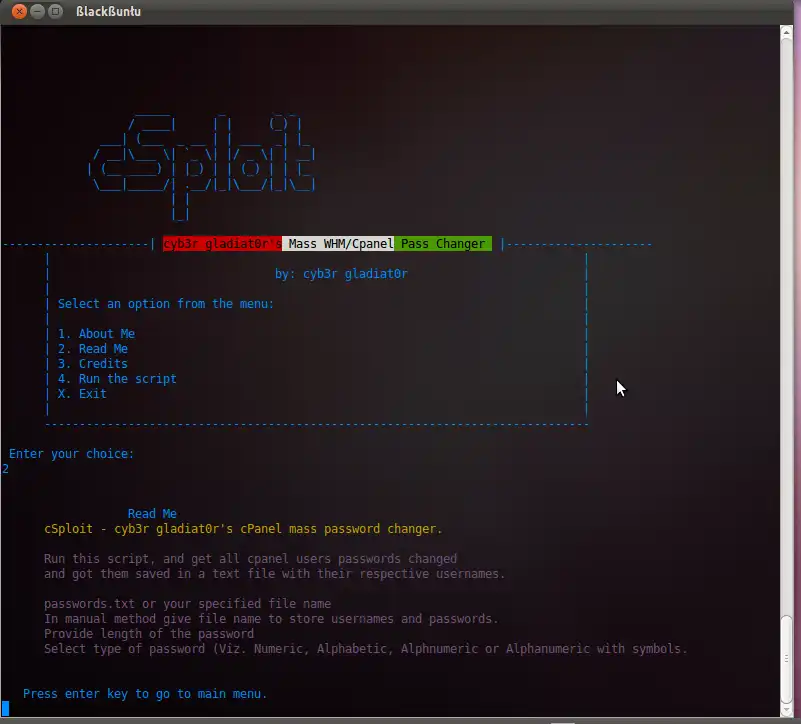Image resolution: width=801 pixels, height=724 pixels.
Task: Maximize the BlackBuntu terminal window
Action: pos(55,11)
